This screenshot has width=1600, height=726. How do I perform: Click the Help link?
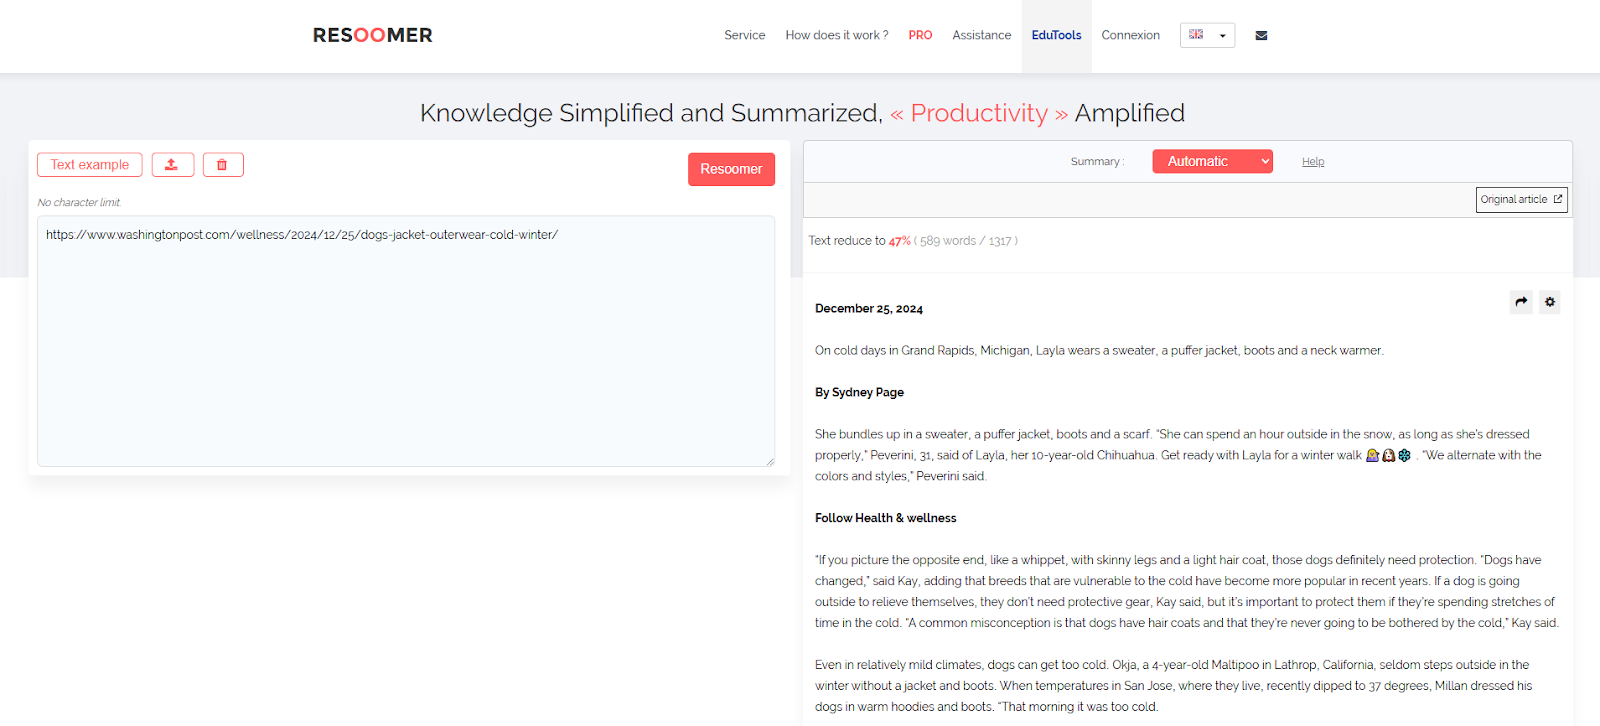click(x=1313, y=162)
